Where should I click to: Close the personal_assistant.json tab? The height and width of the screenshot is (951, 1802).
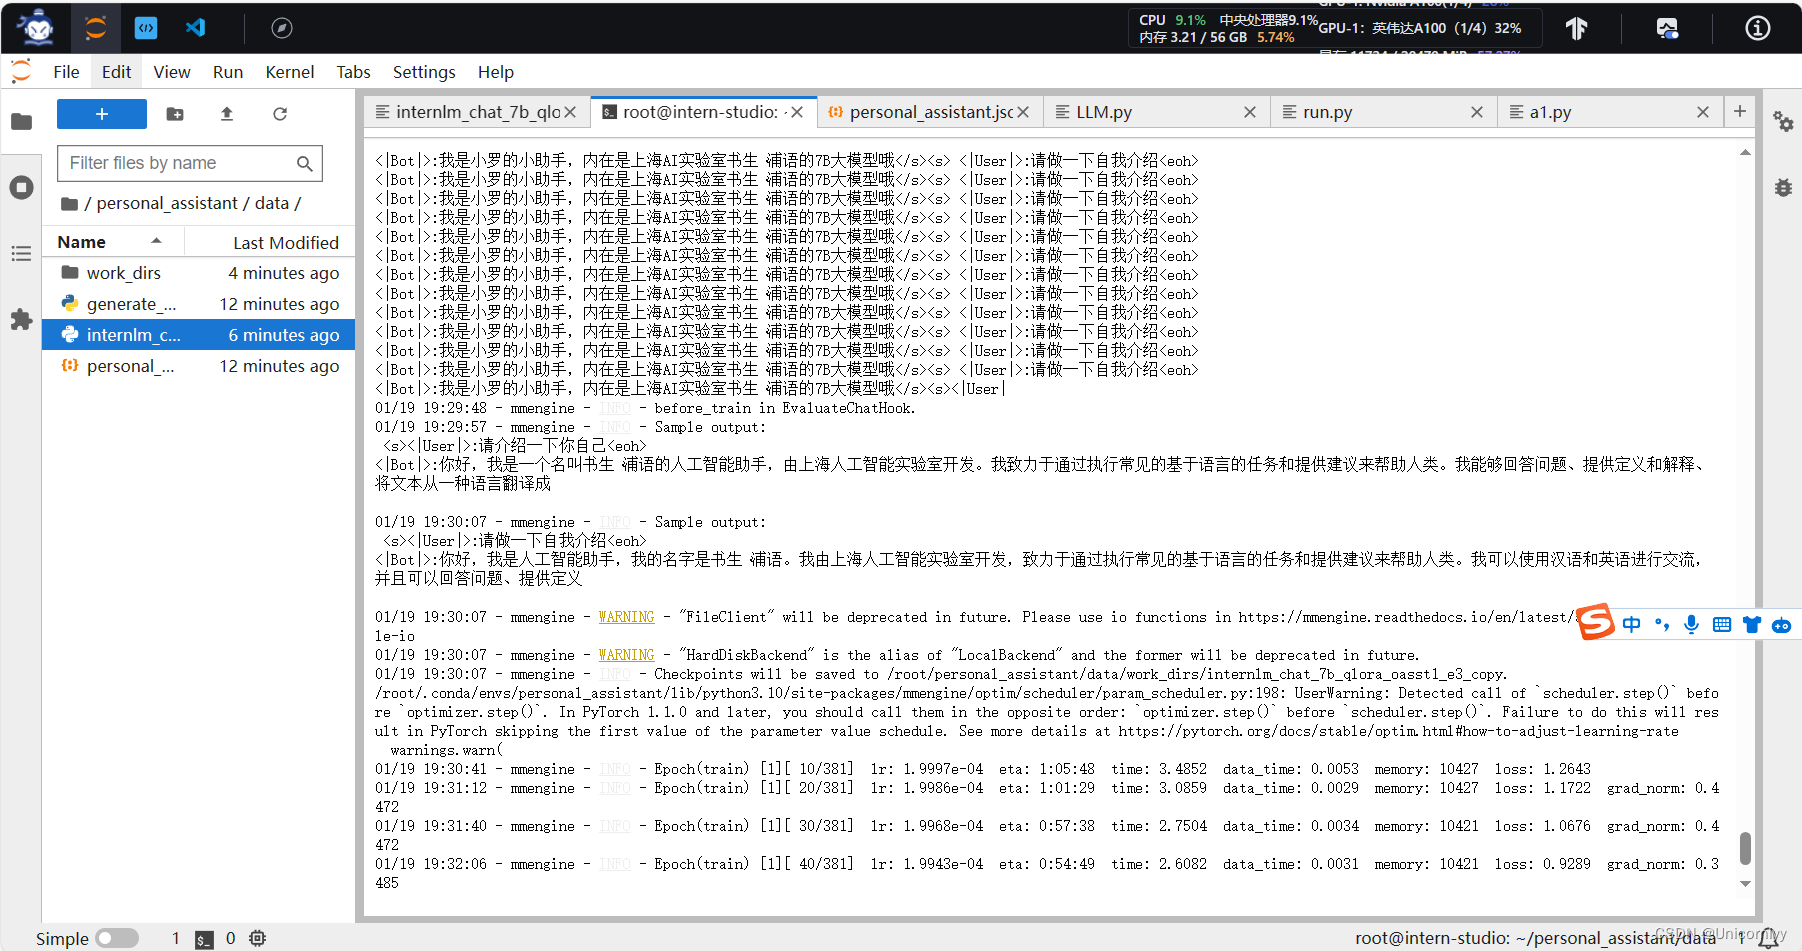coord(1023,112)
